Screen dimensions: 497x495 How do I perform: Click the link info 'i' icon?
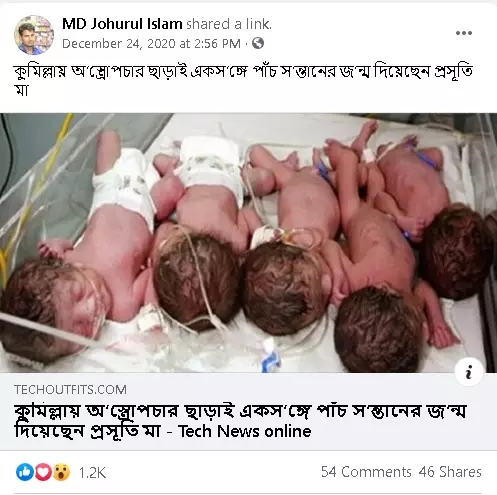click(469, 372)
